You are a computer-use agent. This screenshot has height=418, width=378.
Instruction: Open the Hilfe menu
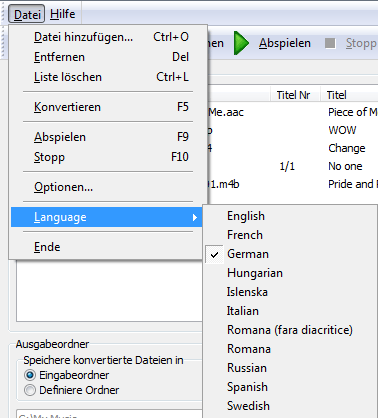pos(63,14)
